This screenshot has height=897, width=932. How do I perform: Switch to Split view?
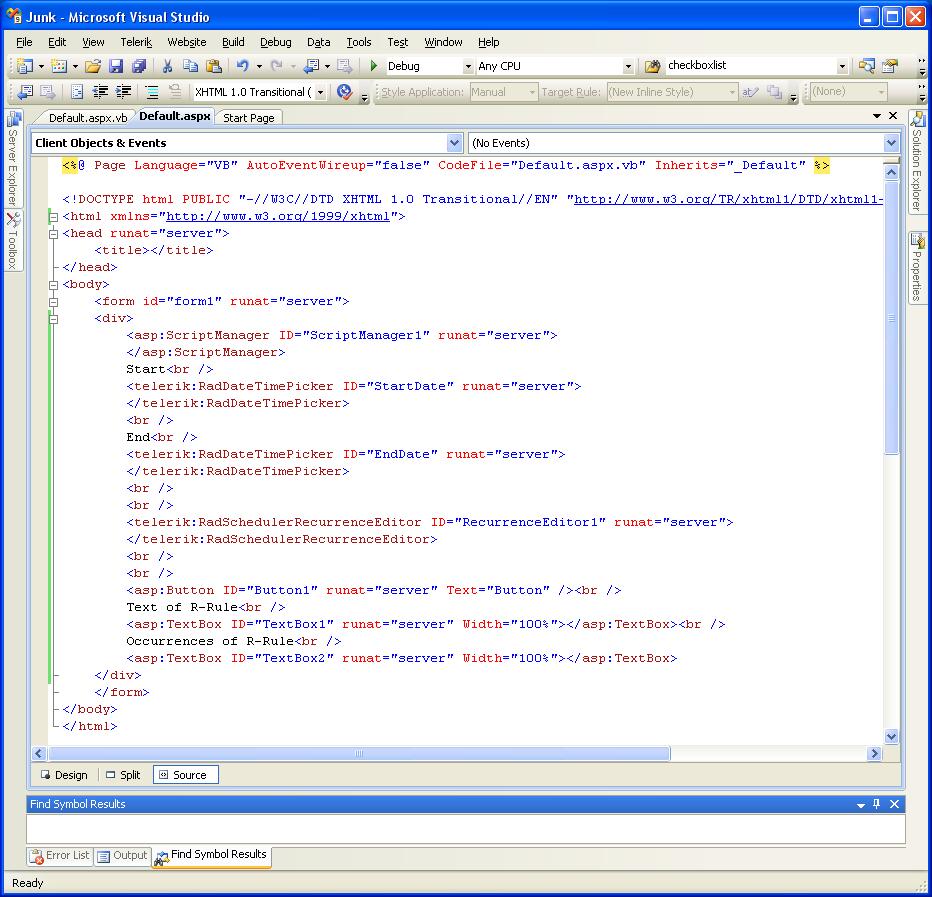[122, 775]
